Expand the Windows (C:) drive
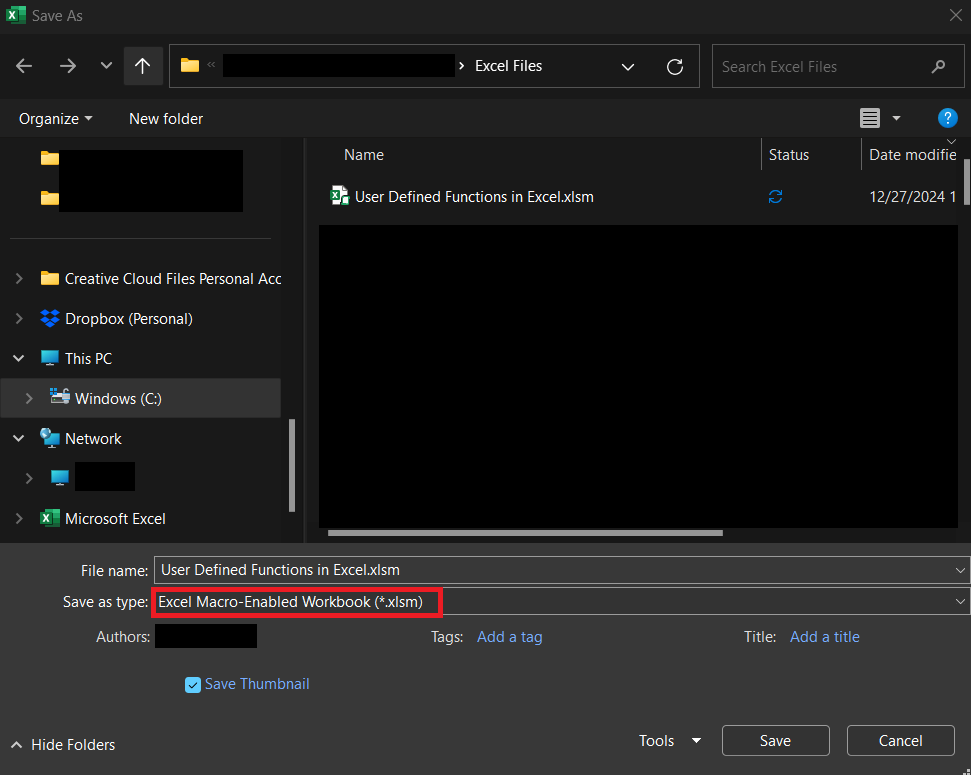 [29, 398]
